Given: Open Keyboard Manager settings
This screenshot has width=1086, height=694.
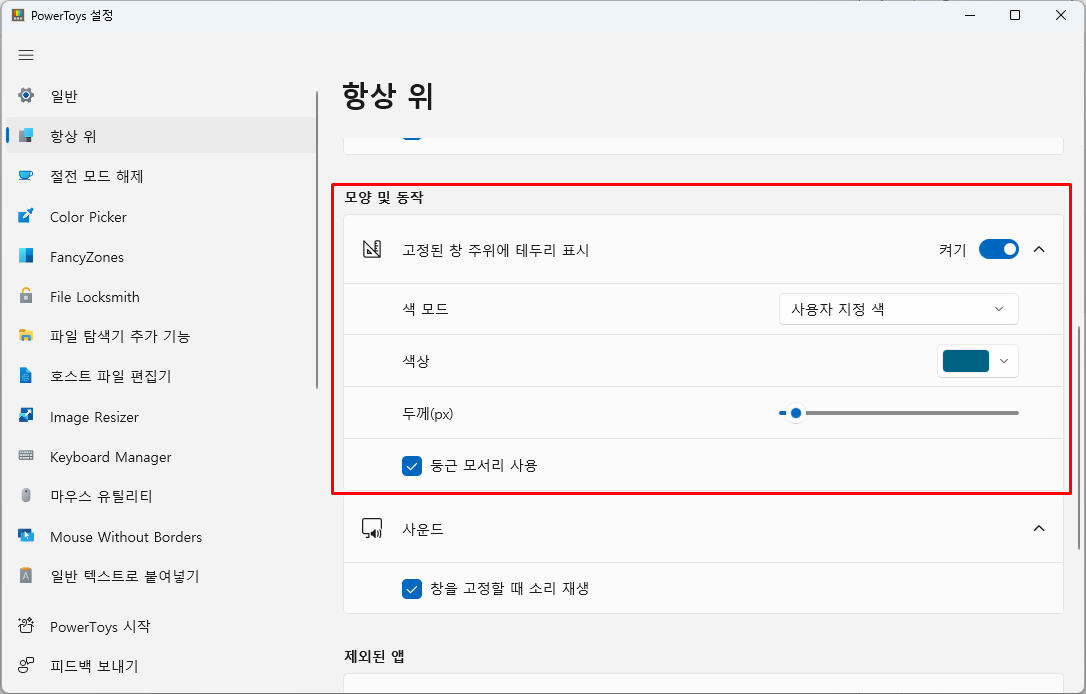Looking at the screenshot, I should pyautogui.click(x=161, y=457).
